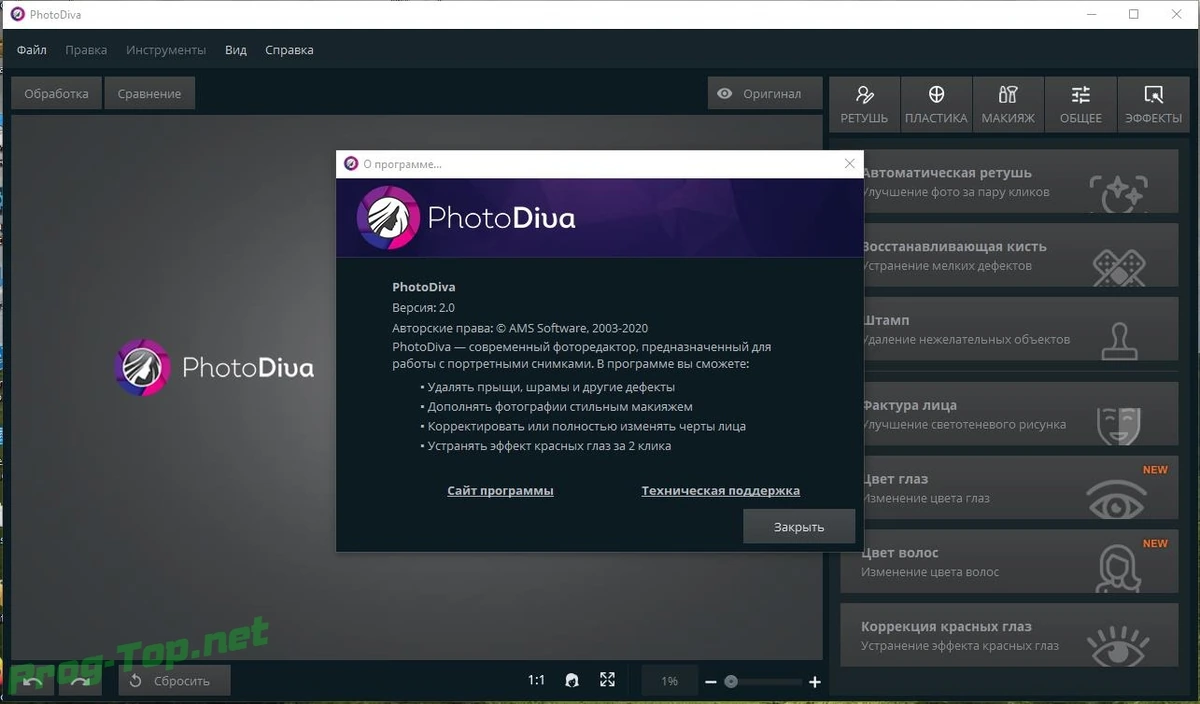1200x704 pixels.
Task: Click the redo arrow icon
Action: coord(80,681)
